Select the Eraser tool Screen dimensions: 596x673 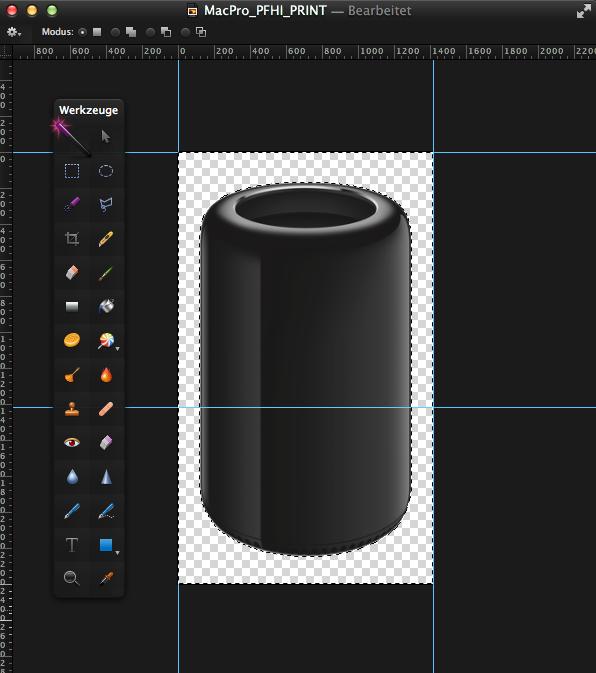click(x=72, y=272)
